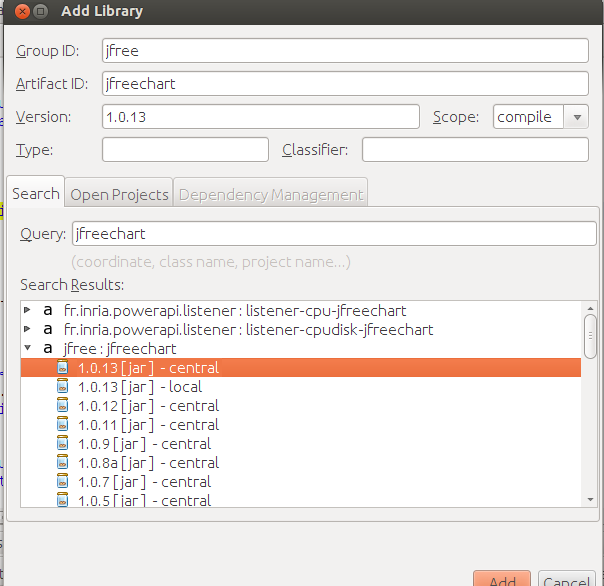Click the Cancel button
The width and height of the screenshot is (604, 586).
point(567,579)
